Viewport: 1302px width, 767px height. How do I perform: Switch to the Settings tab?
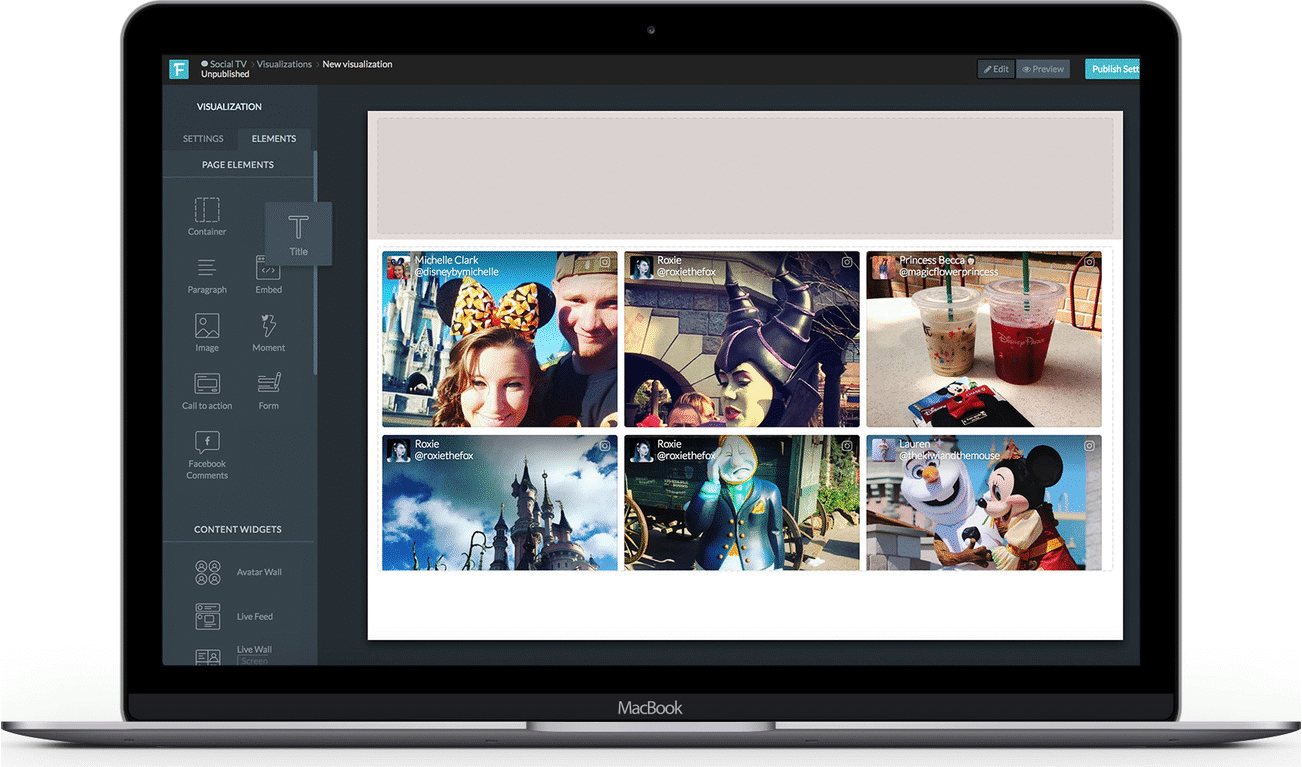203,139
